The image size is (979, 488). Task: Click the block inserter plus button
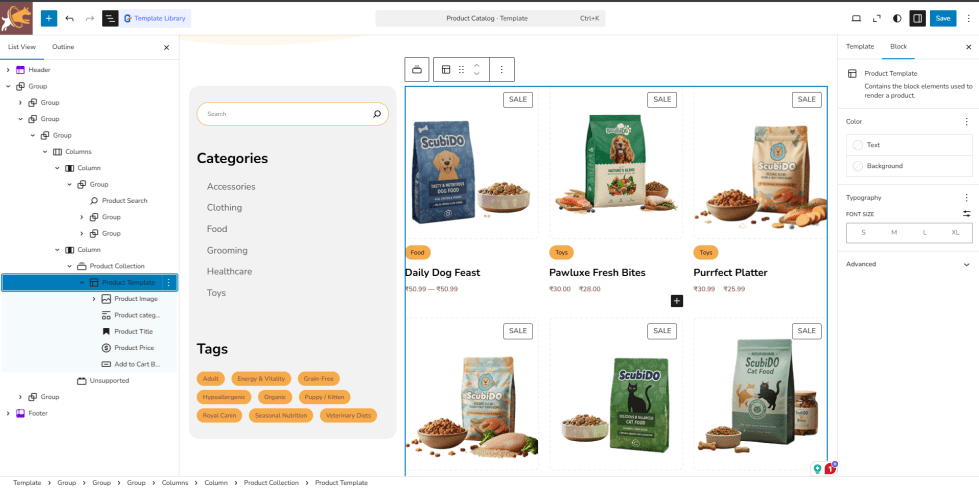point(49,18)
